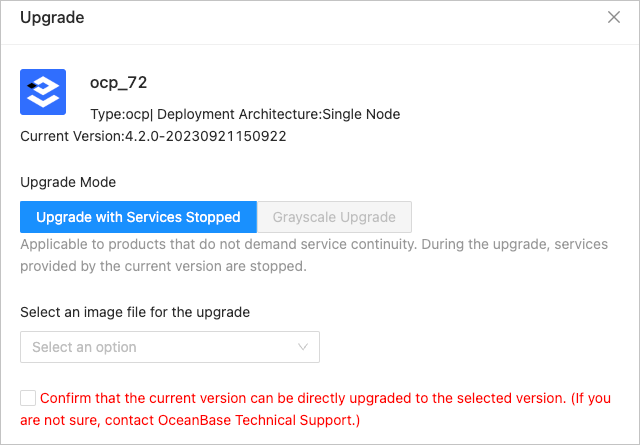This screenshot has width=640, height=445.
Task: Open the image file select dropdown
Action: [170, 347]
